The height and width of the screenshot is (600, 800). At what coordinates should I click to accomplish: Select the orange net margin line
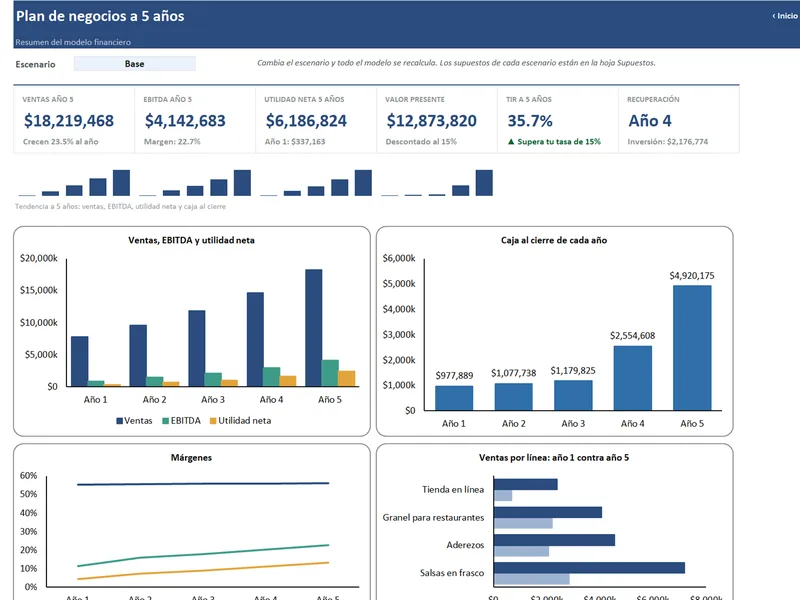tap(203, 571)
